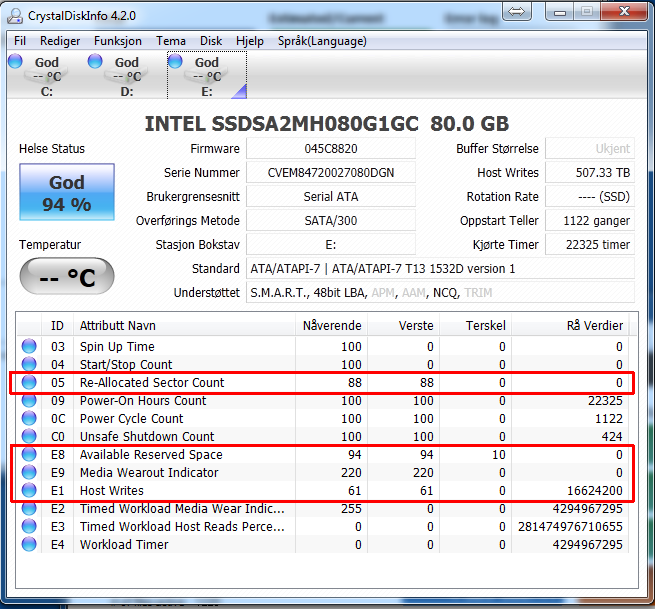Click the temperature -- °C indicator button
Image resolution: width=655 pixels, height=609 pixels.
[x=67, y=276]
